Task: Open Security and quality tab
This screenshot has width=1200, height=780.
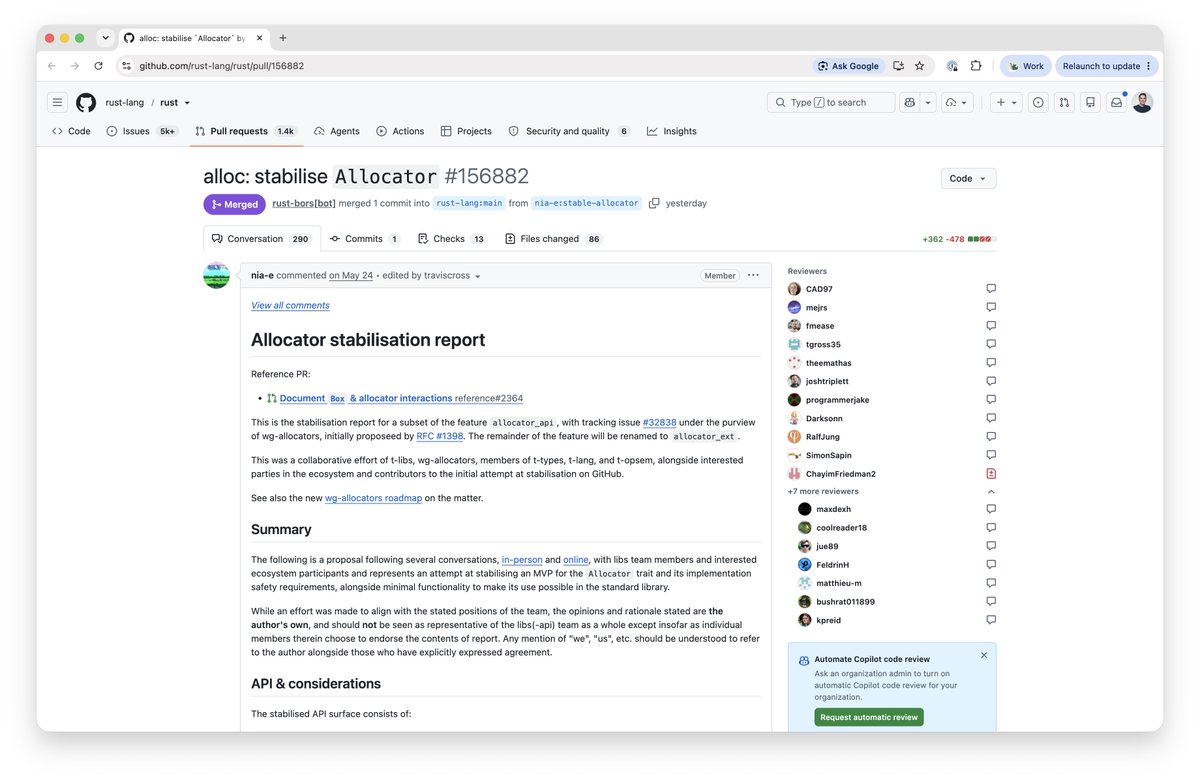Action: [569, 131]
